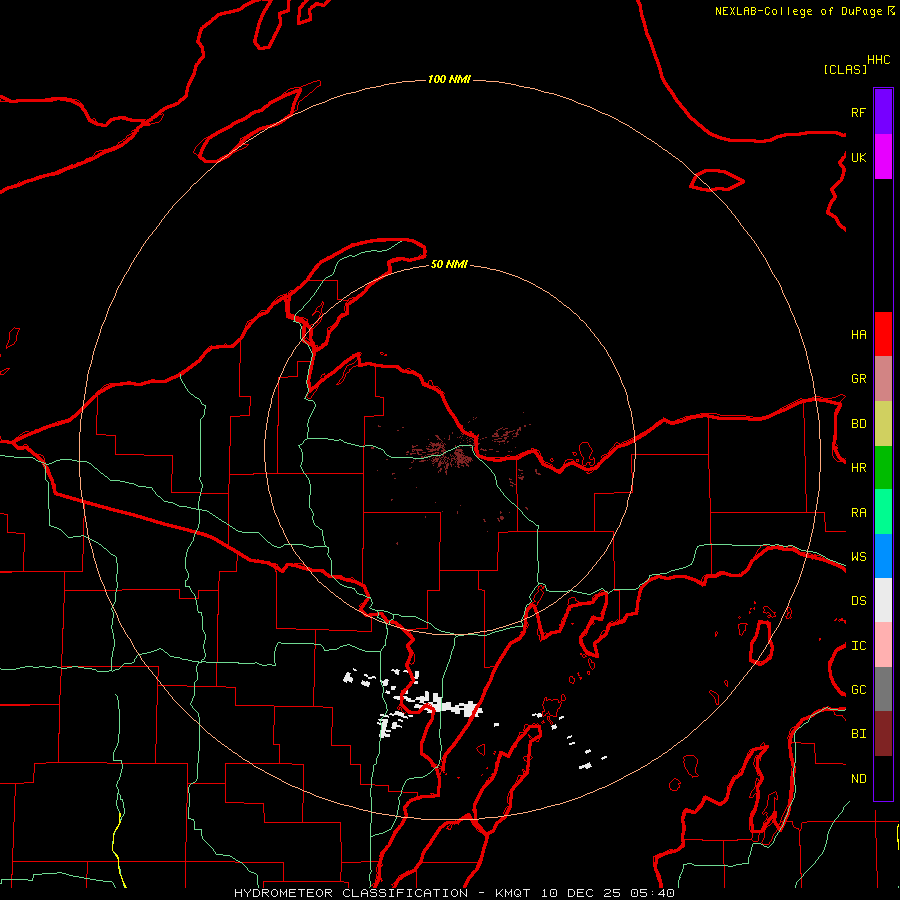Viewport: 900px width, 900px height.
Task: Click the ND black legend swatch
Action: [883, 778]
